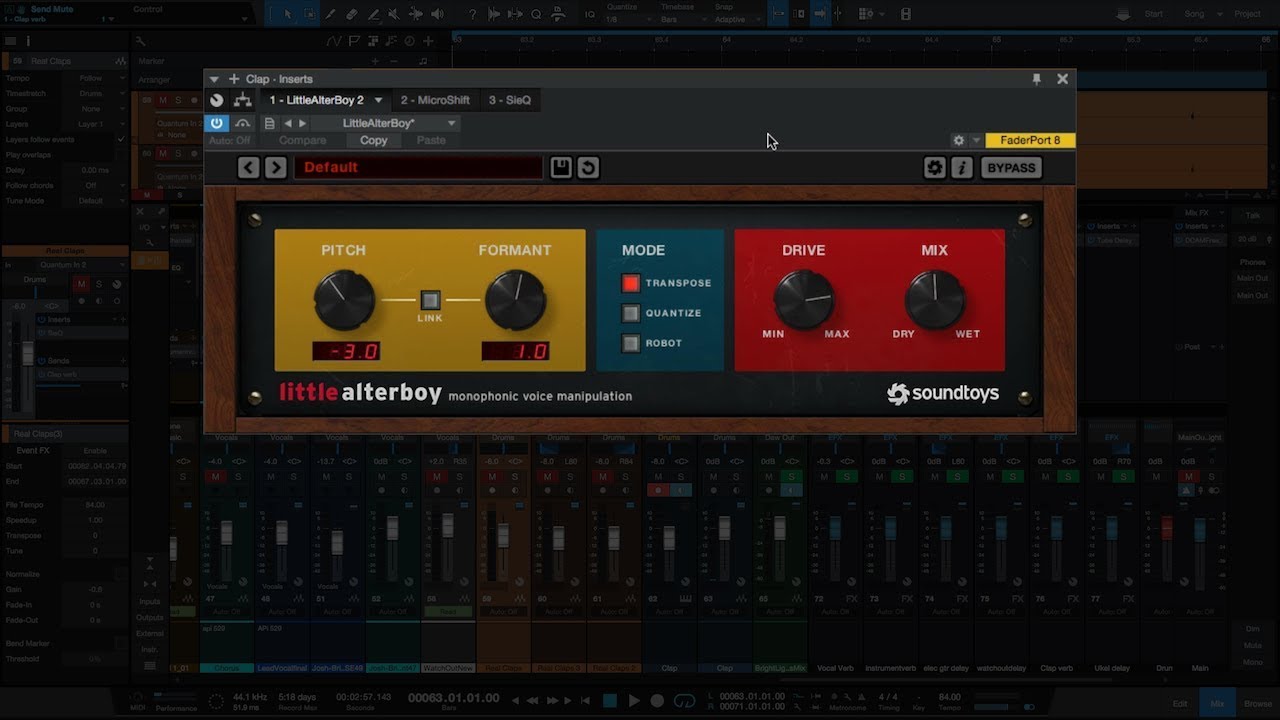
Task: Click the MIX dry/wet knob
Action: pos(935,299)
